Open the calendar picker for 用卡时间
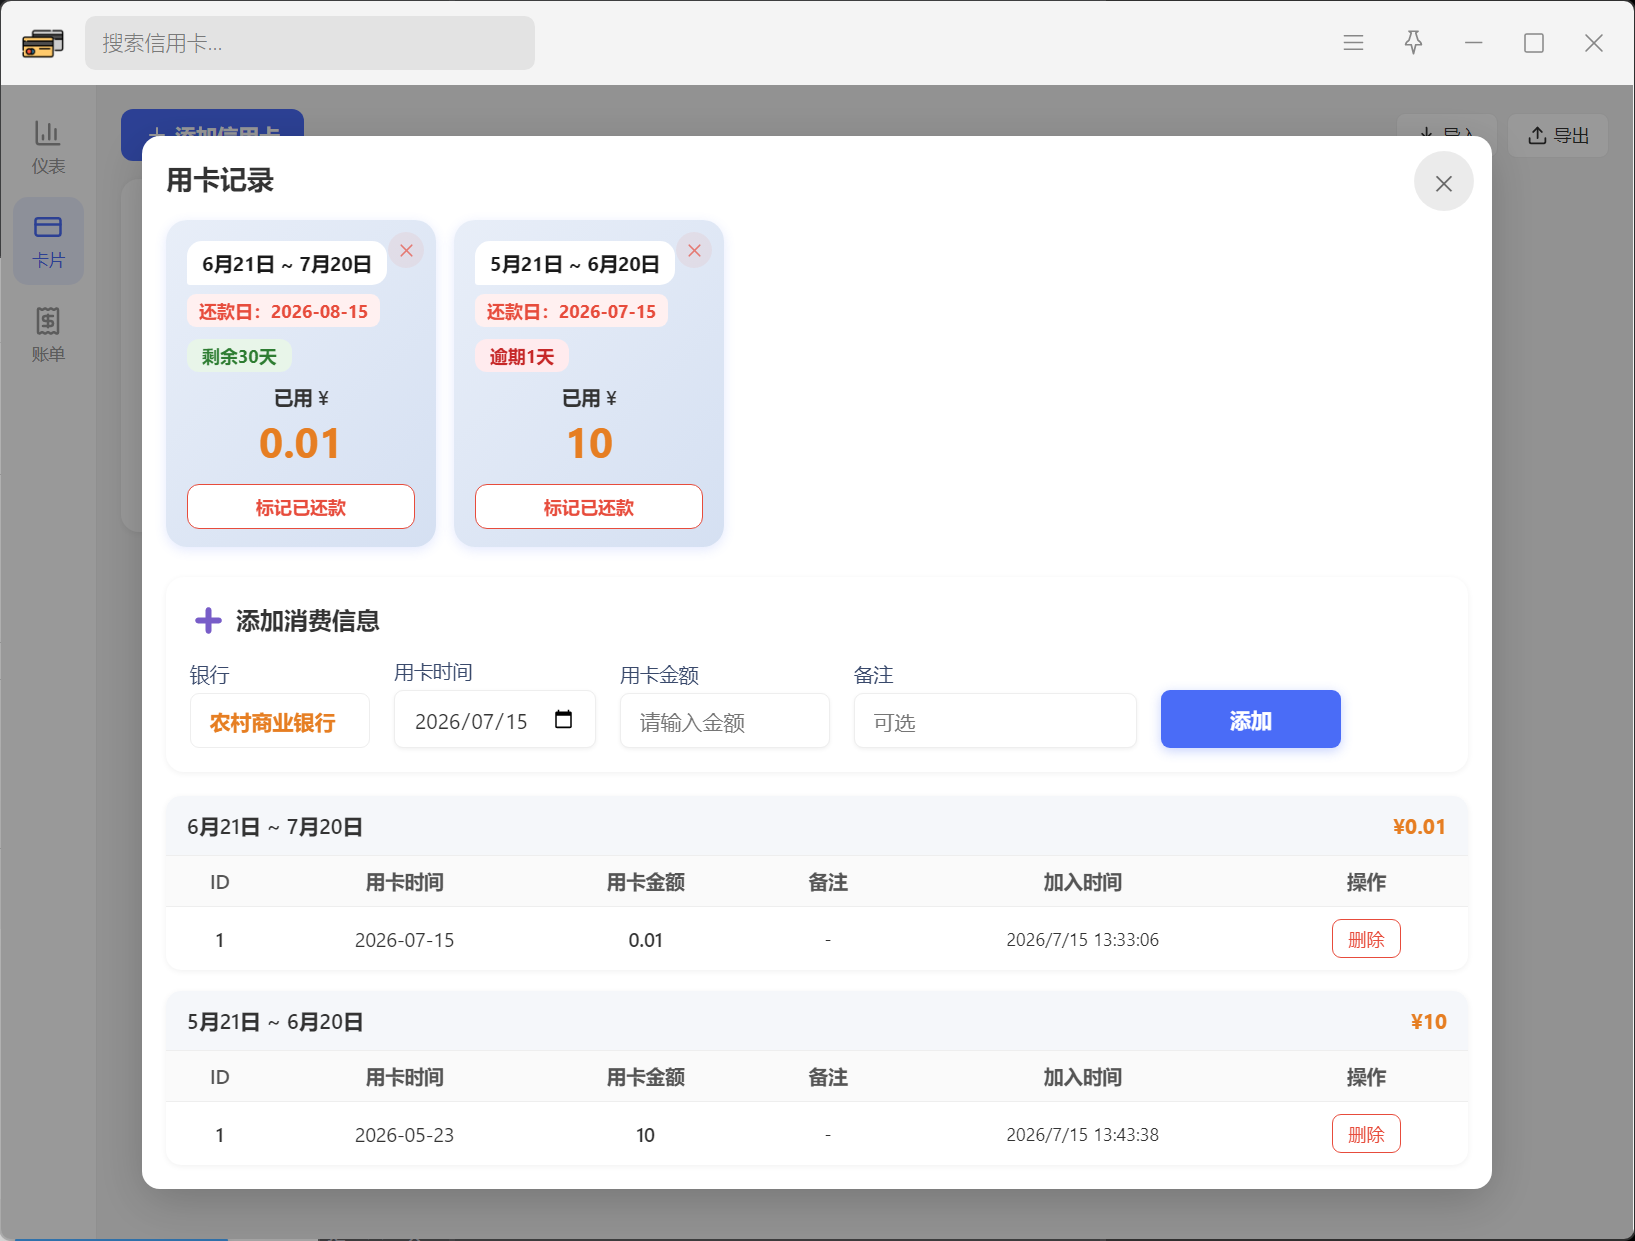Screen dimensions: 1635x1241 click(563, 720)
